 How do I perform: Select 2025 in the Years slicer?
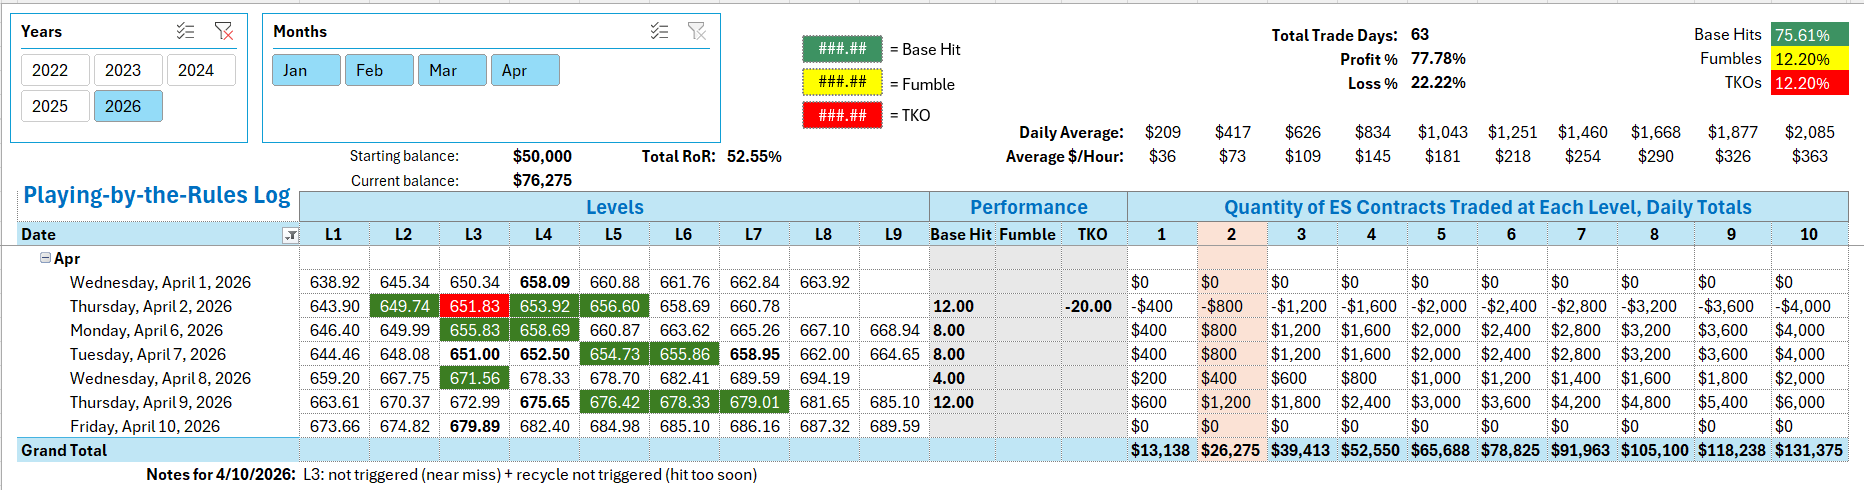point(50,106)
